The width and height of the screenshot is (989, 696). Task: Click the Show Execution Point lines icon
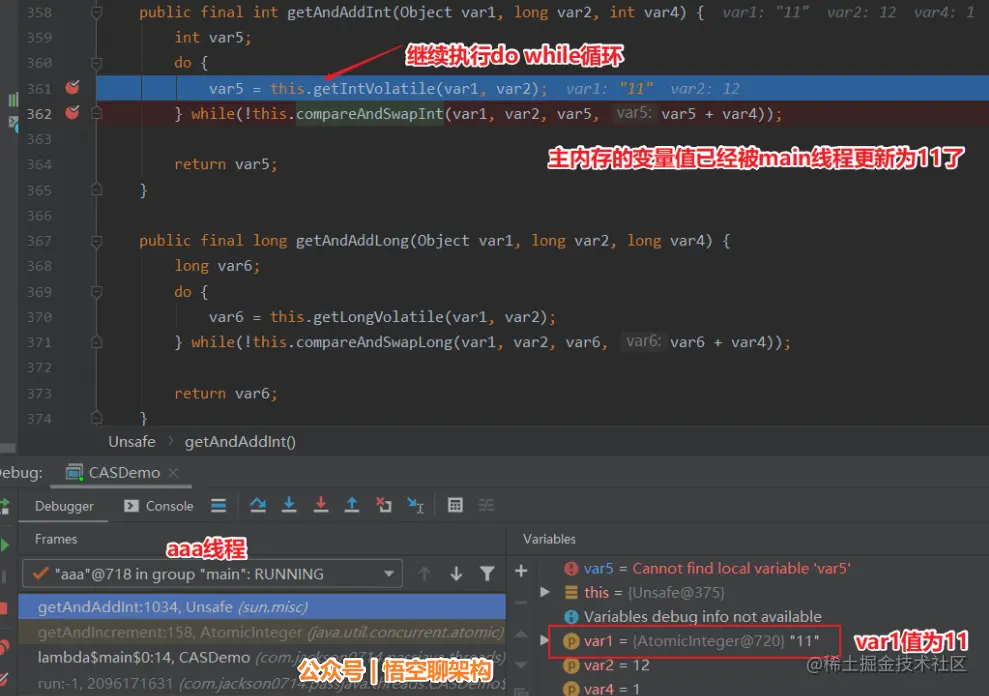(x=218, y=505)
